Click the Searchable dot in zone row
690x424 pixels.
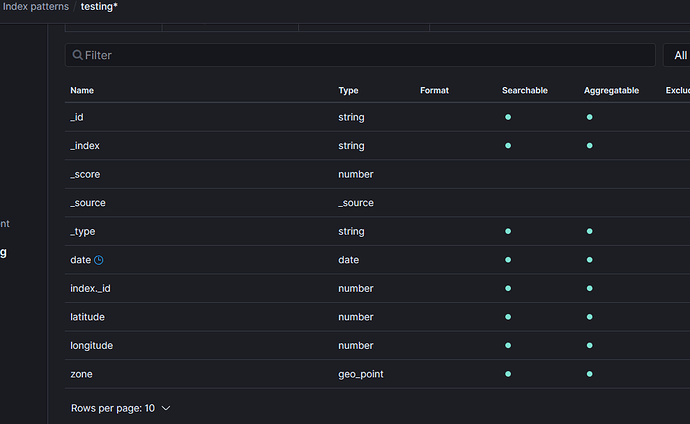coord(508,374)
